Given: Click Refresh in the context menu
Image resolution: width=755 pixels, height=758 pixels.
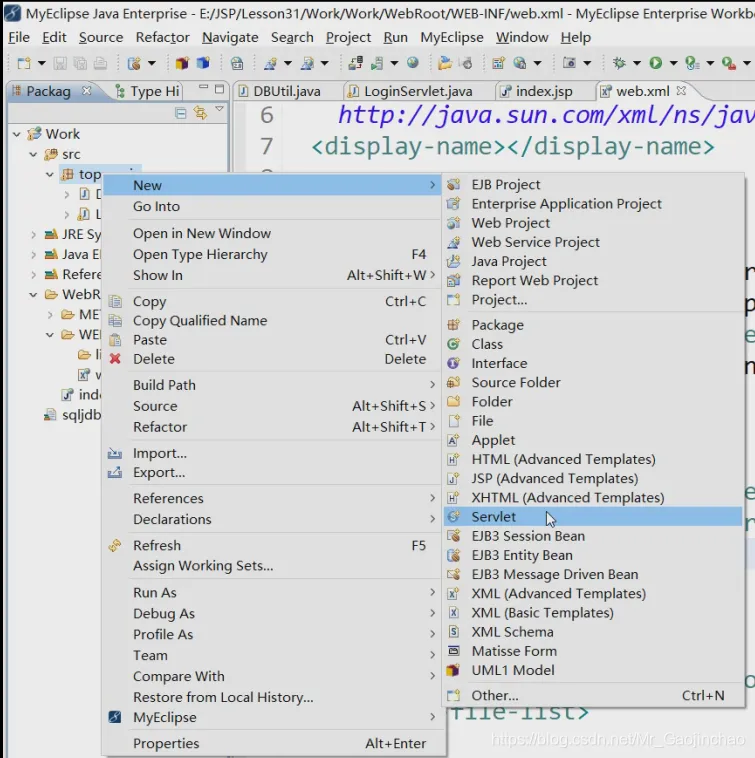Looking at the screenshot, I should click(x=272, y=545).
